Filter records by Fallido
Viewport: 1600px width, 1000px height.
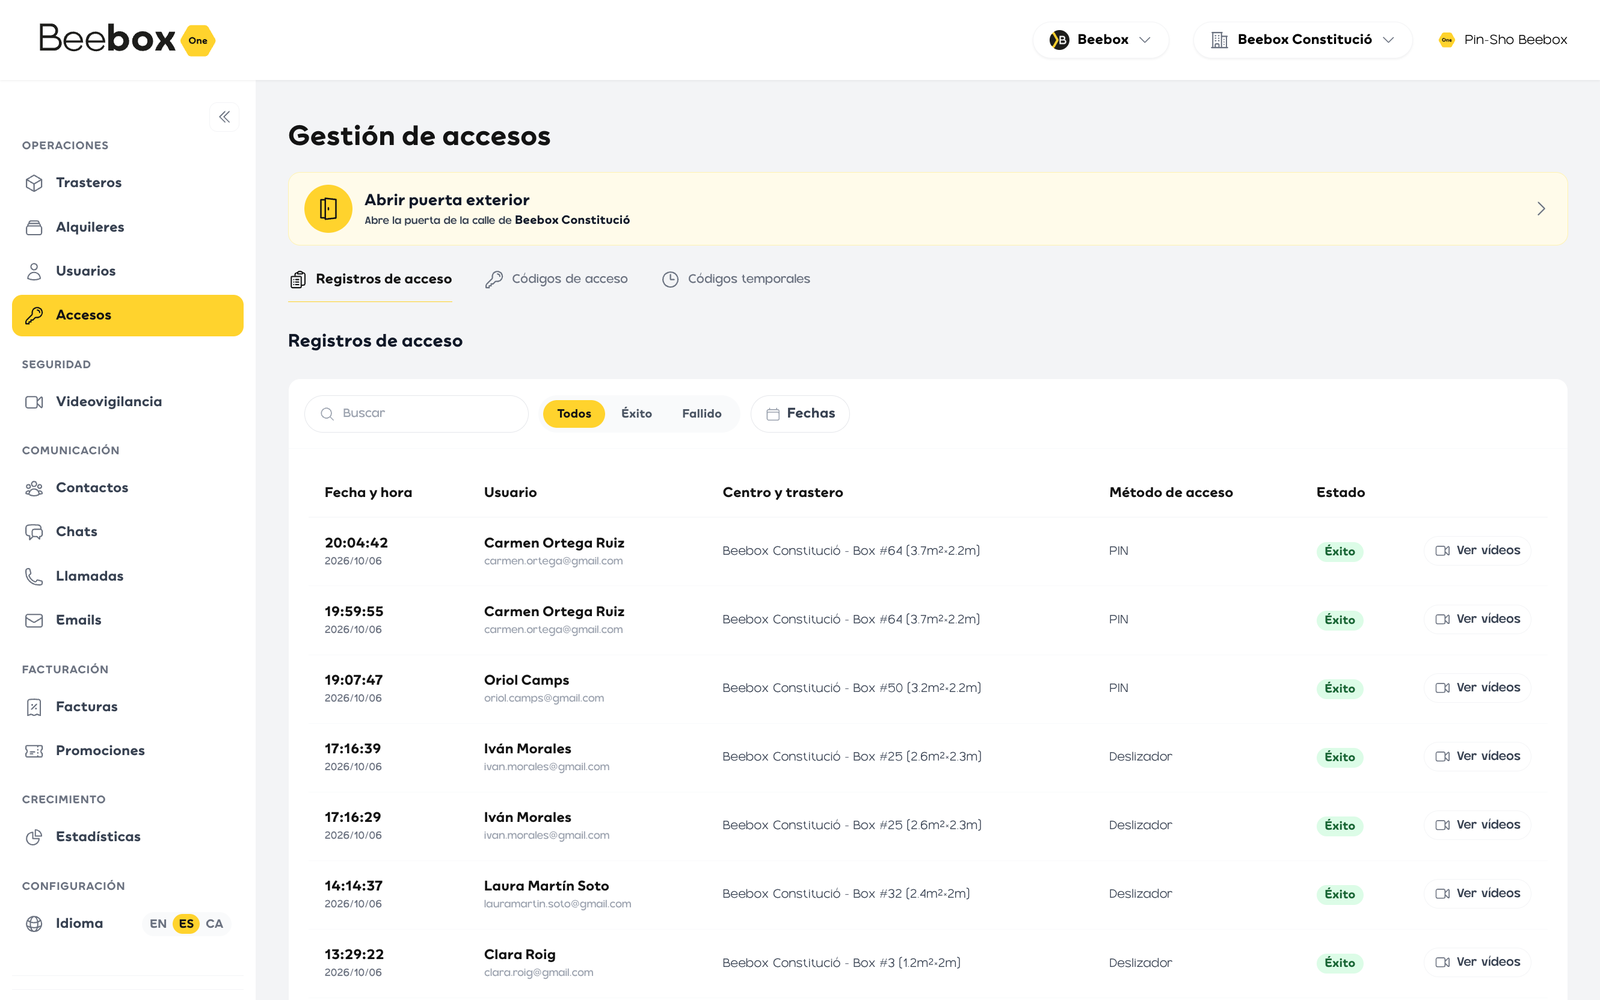[702, 414]
